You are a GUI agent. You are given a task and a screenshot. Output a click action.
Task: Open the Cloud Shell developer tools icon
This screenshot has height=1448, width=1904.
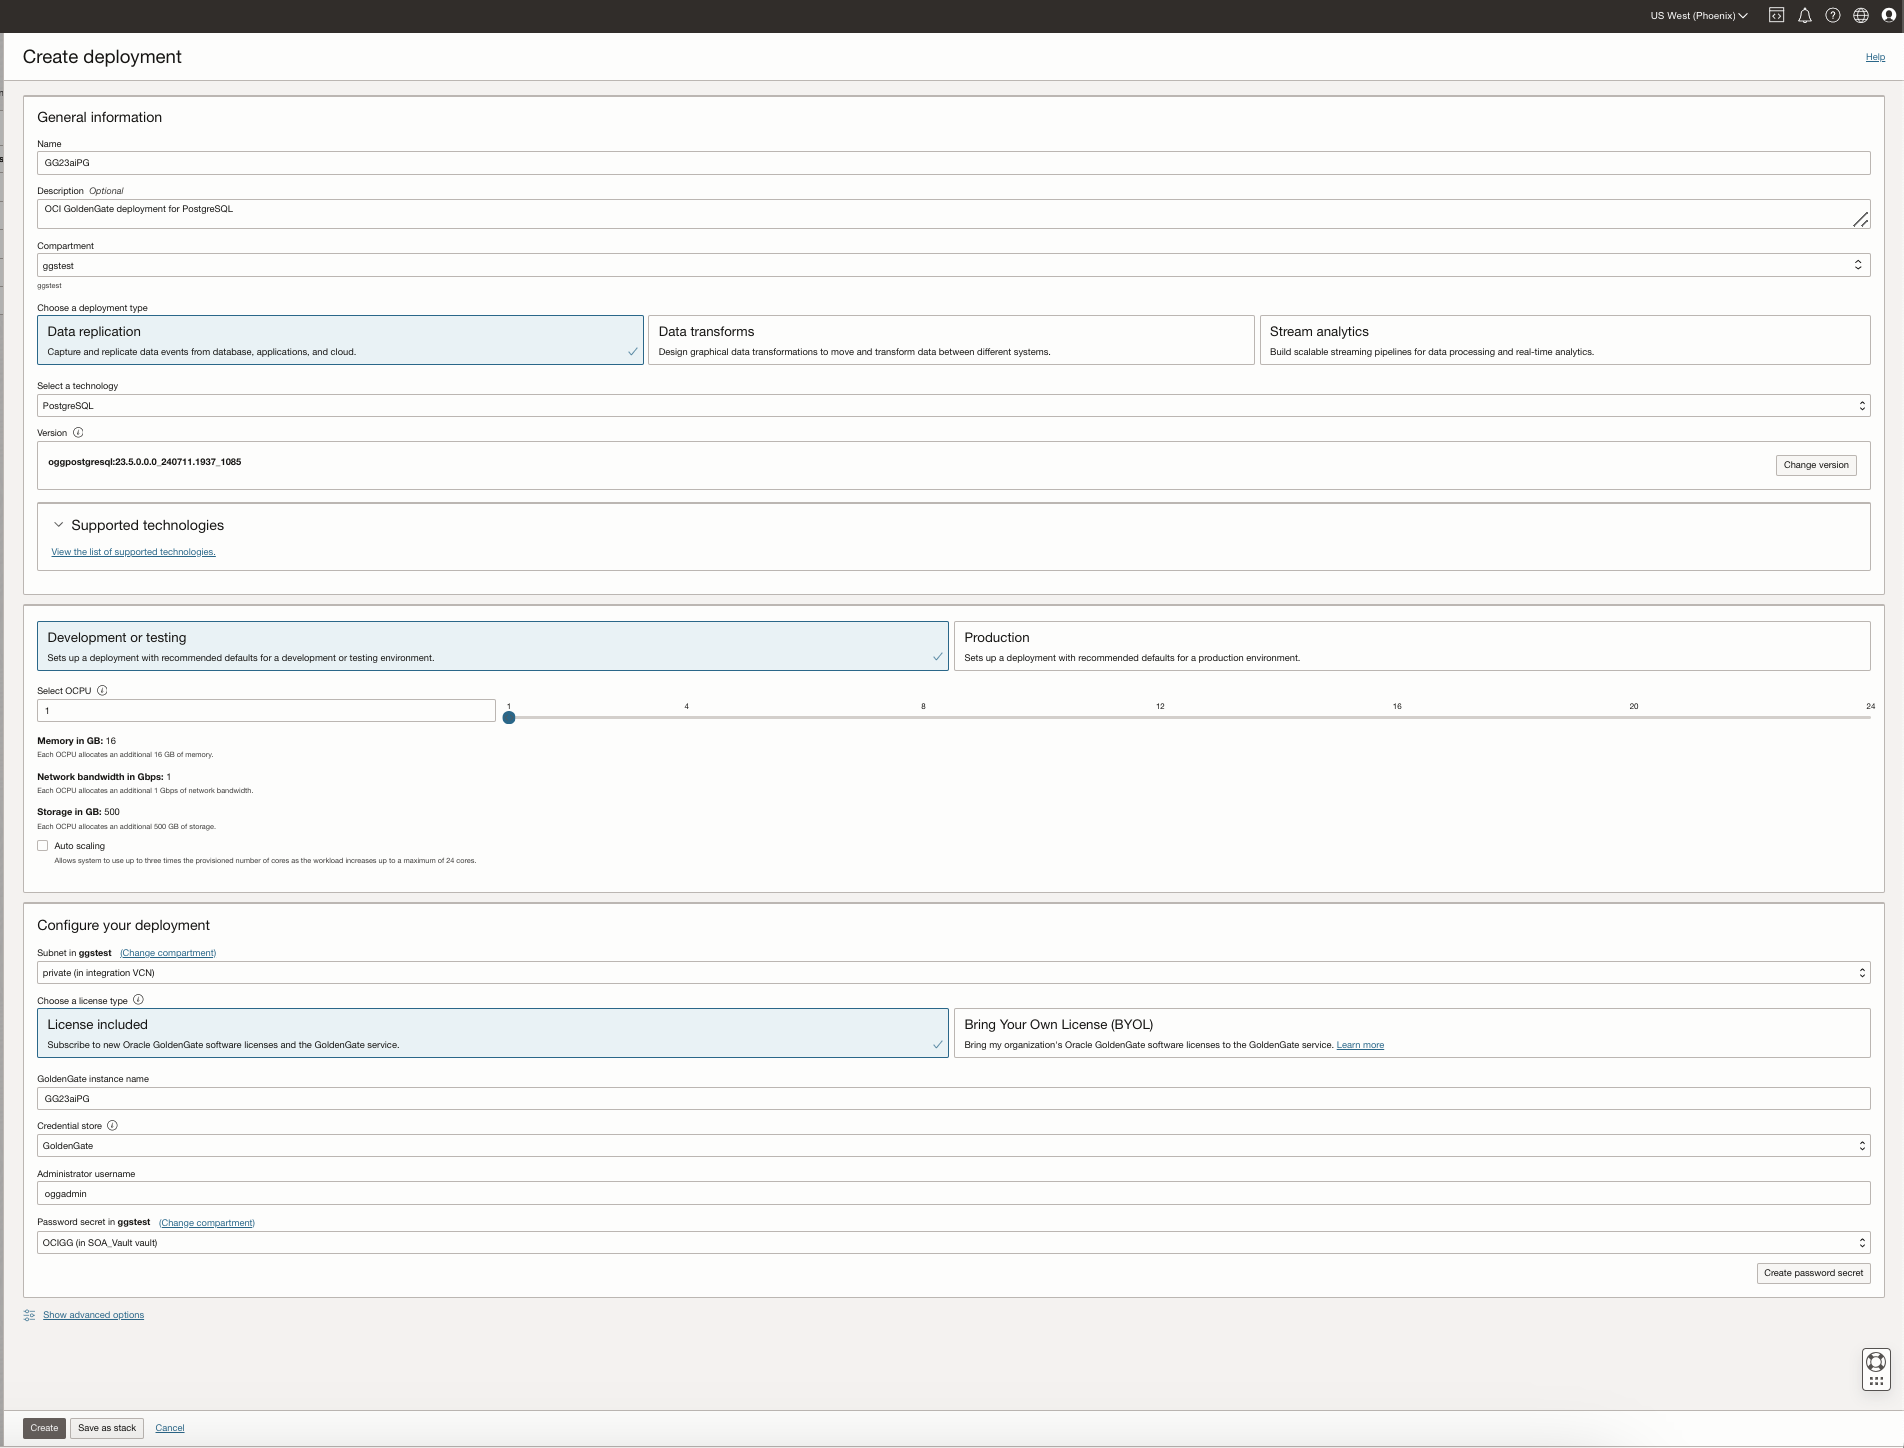tap(1776, 15)
